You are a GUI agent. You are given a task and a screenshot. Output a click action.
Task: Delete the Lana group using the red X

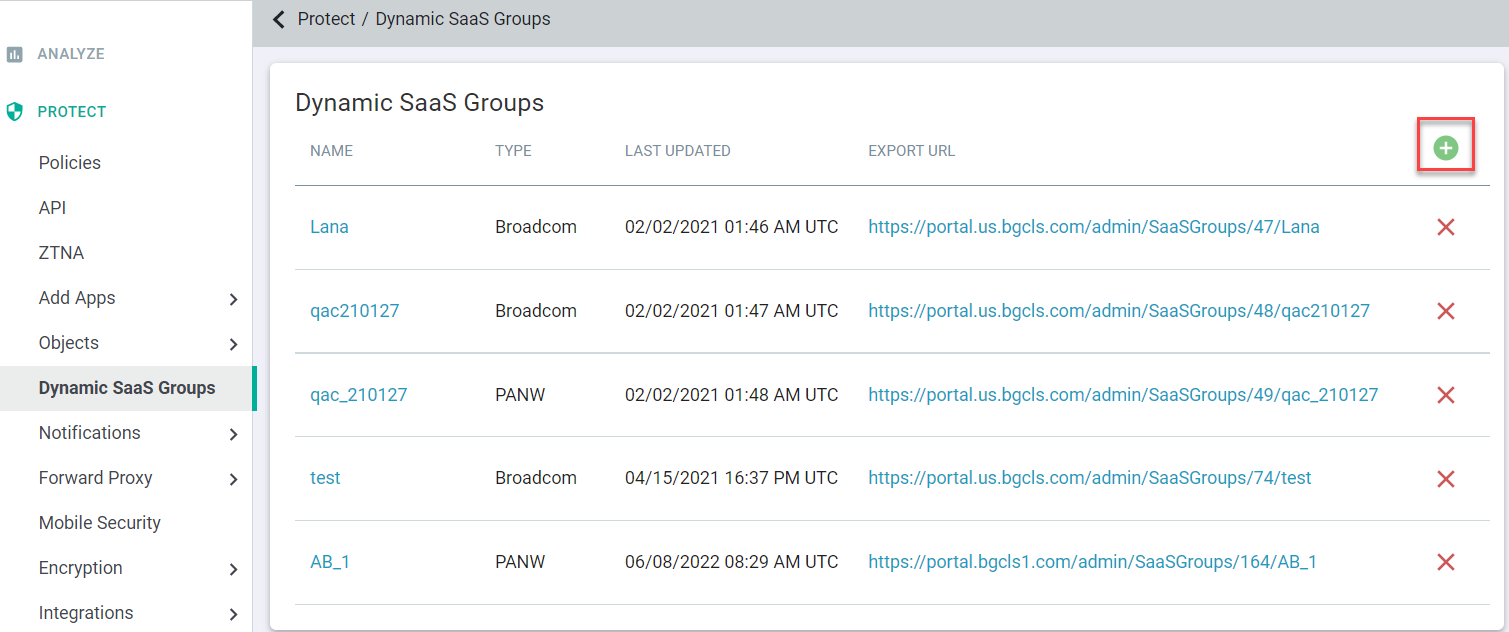pyautogui.click(x=1446, y=227)
